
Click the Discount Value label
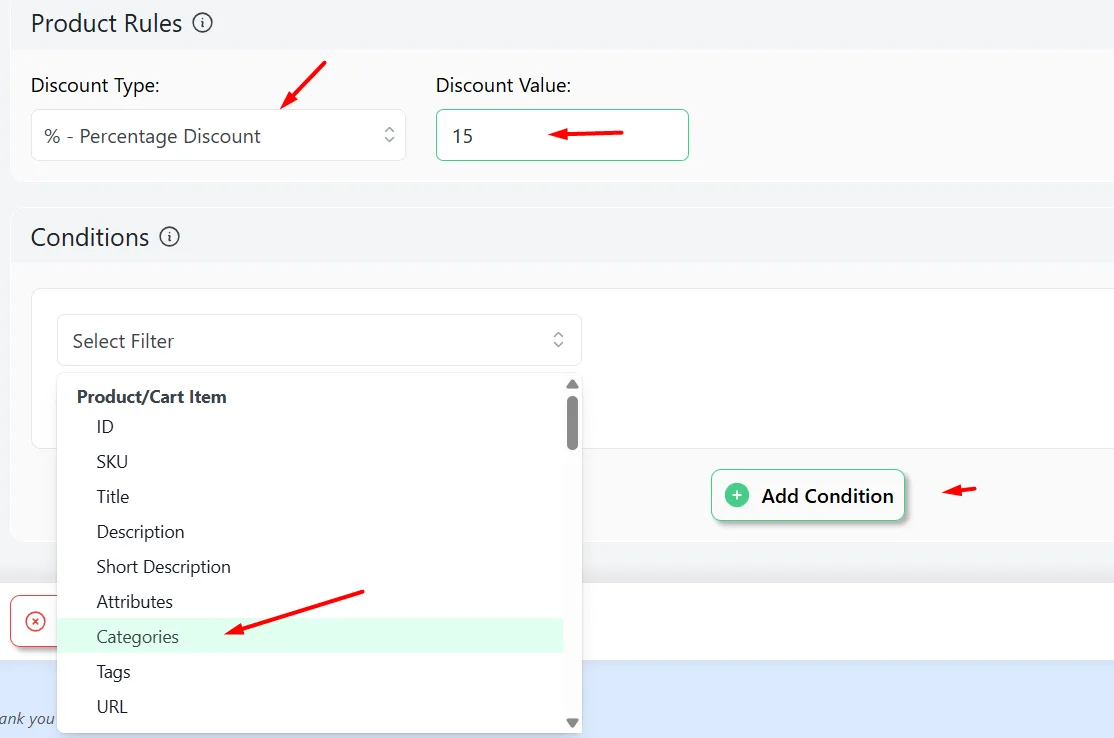pyautogui.click(x=503, y=85)
